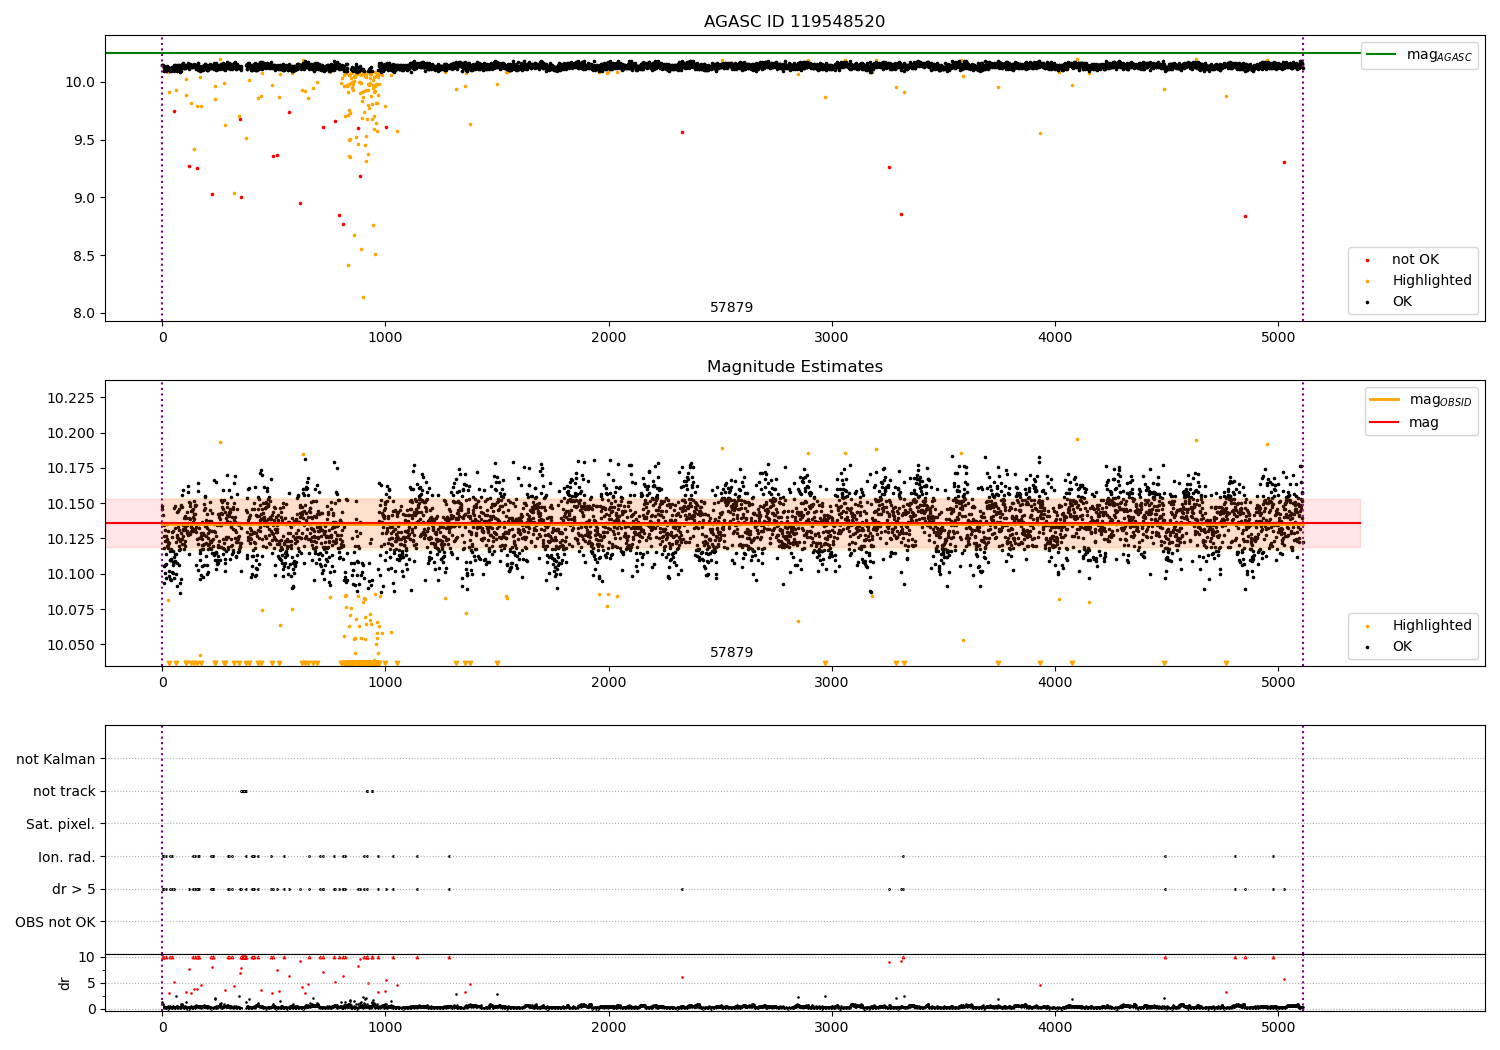This screenshot has height=1050, width=1500.
Task: Click the 'AGASC ID 119548520' title
Action: pos(795,22)
